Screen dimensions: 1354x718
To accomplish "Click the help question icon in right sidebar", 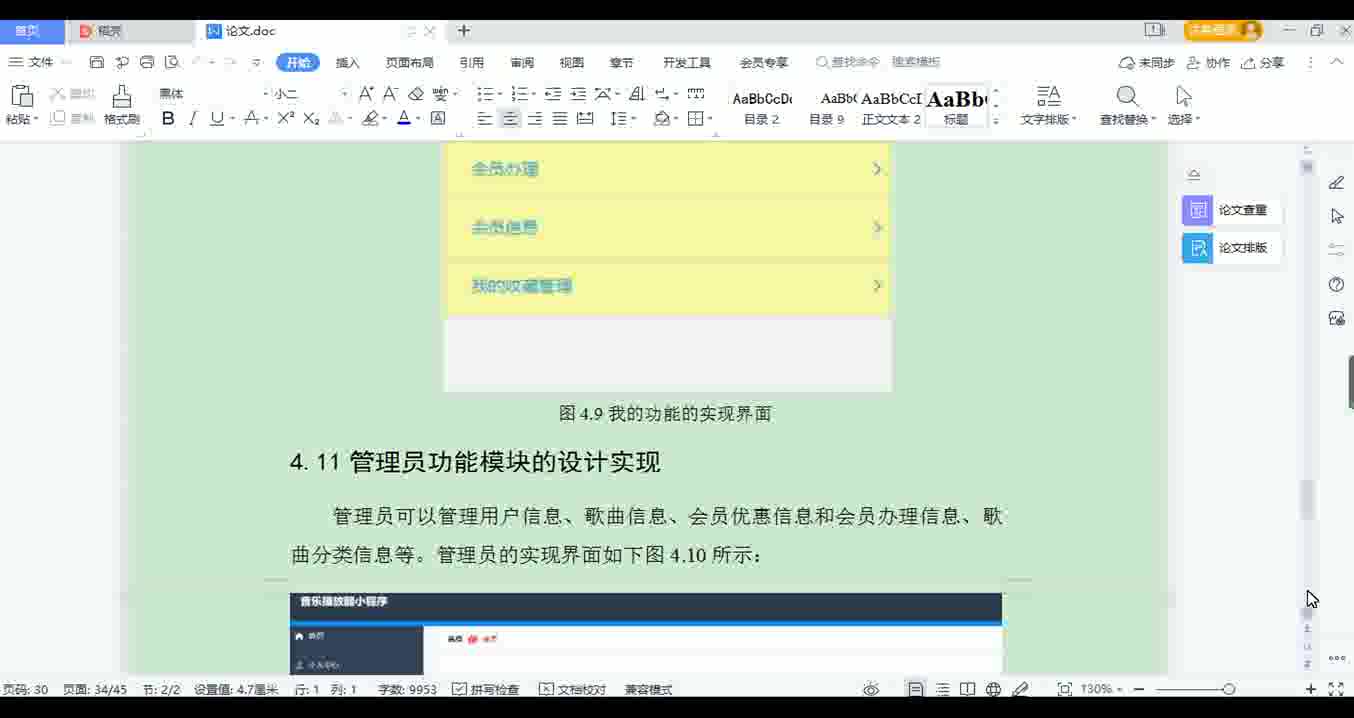I will [x=1336, y=285].
